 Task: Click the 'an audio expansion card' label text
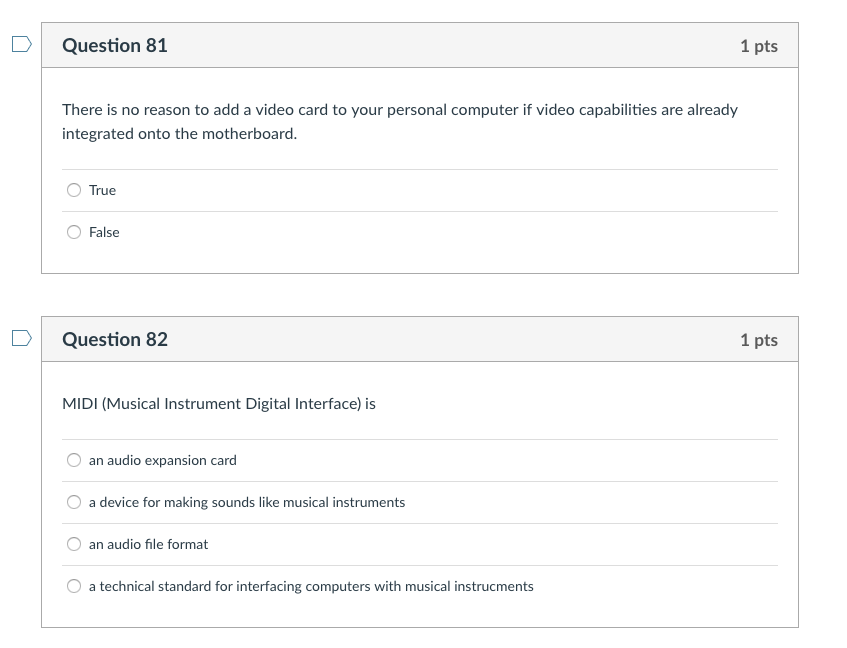coord(163,461)
